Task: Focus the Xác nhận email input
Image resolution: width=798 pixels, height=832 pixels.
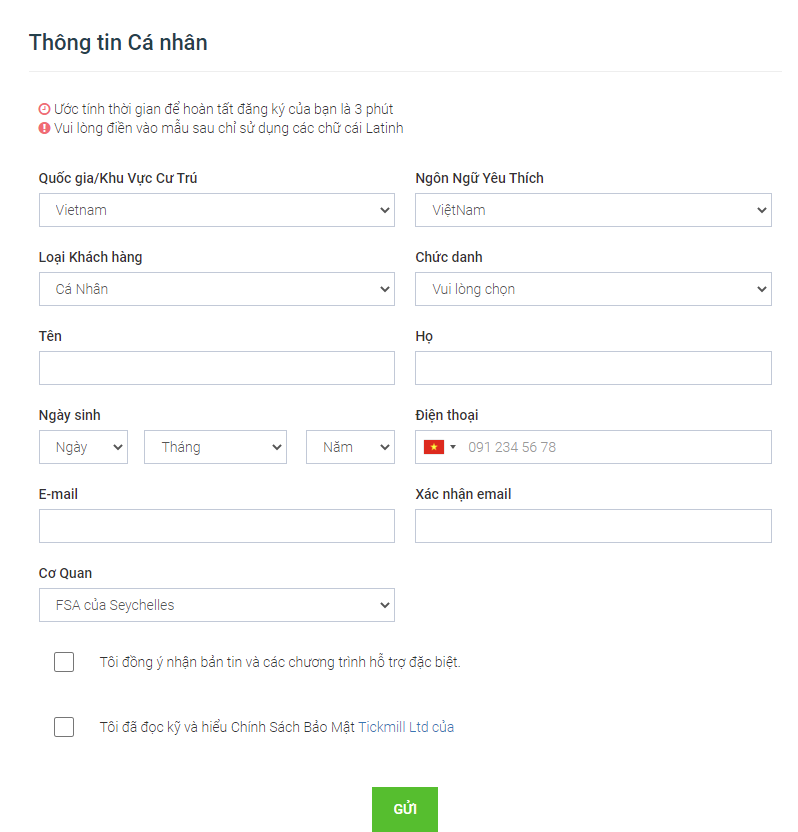Action: coord(593,526)
